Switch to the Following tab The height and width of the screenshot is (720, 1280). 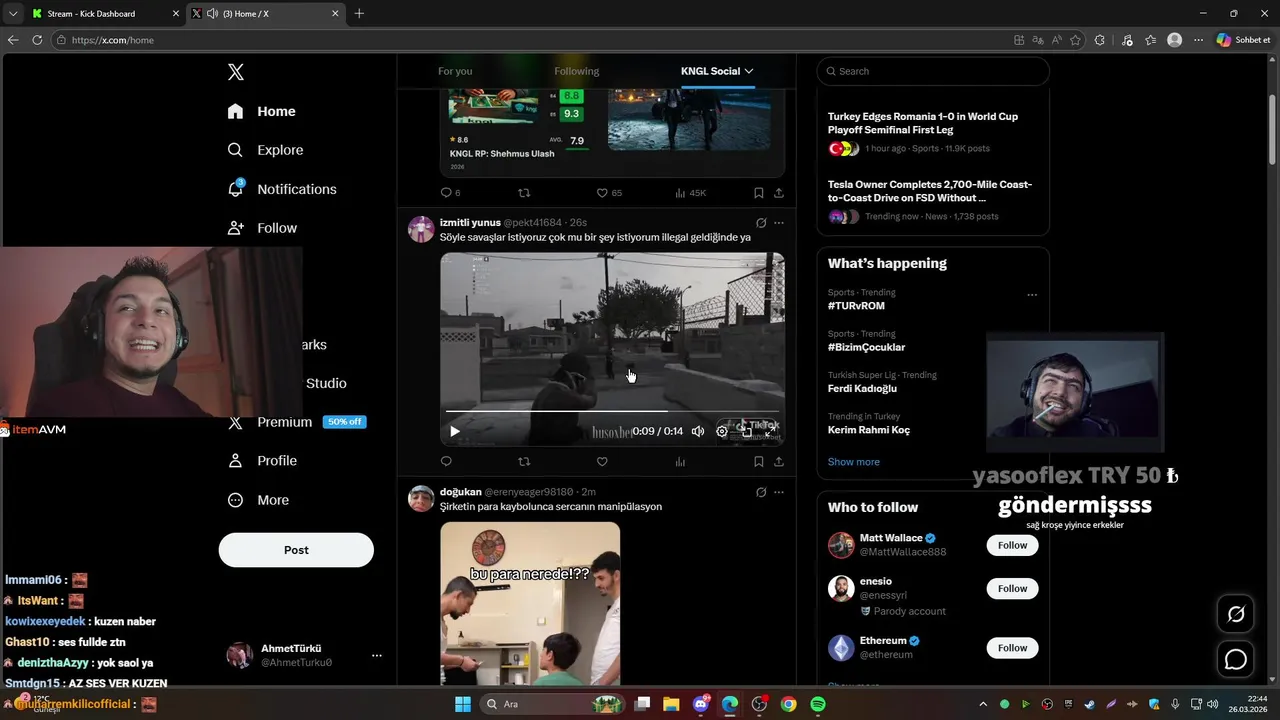point(577,71)
